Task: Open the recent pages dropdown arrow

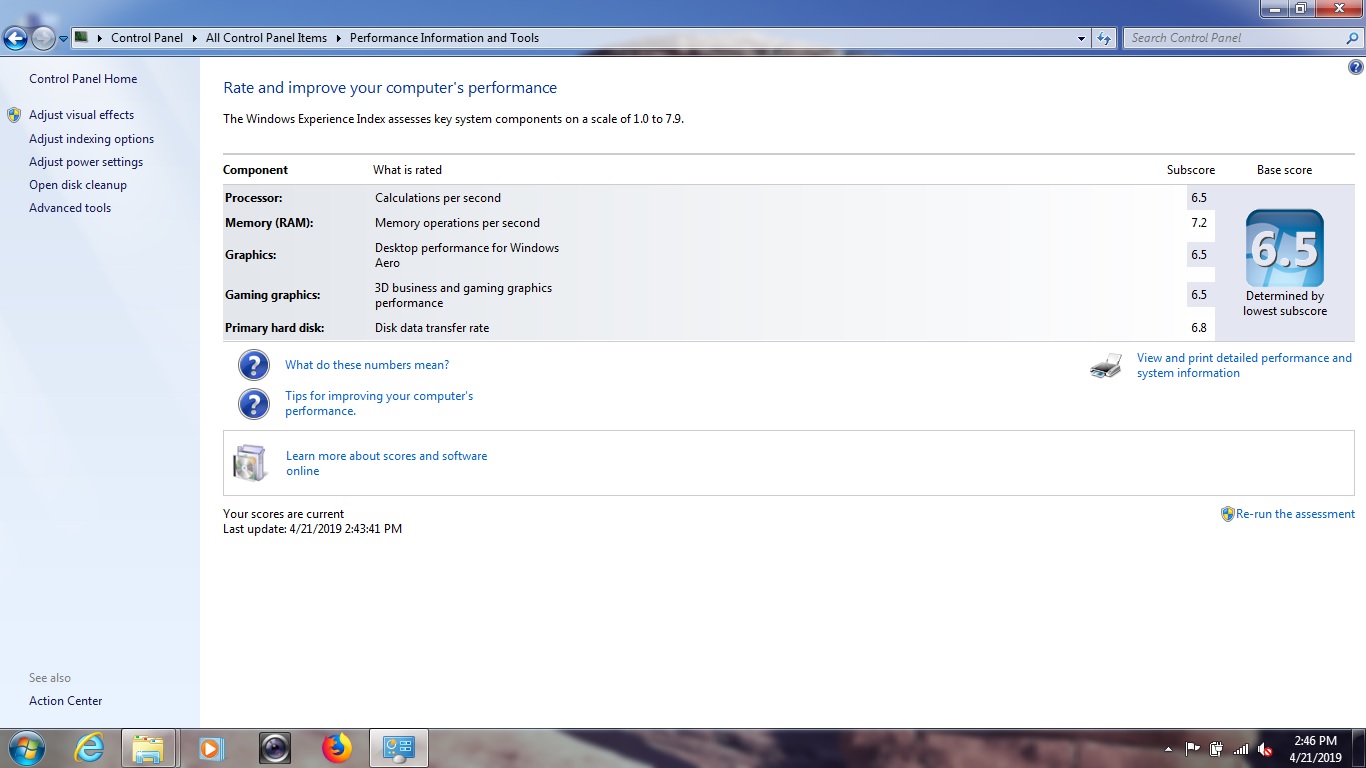Action: click(x=63, y=39)
